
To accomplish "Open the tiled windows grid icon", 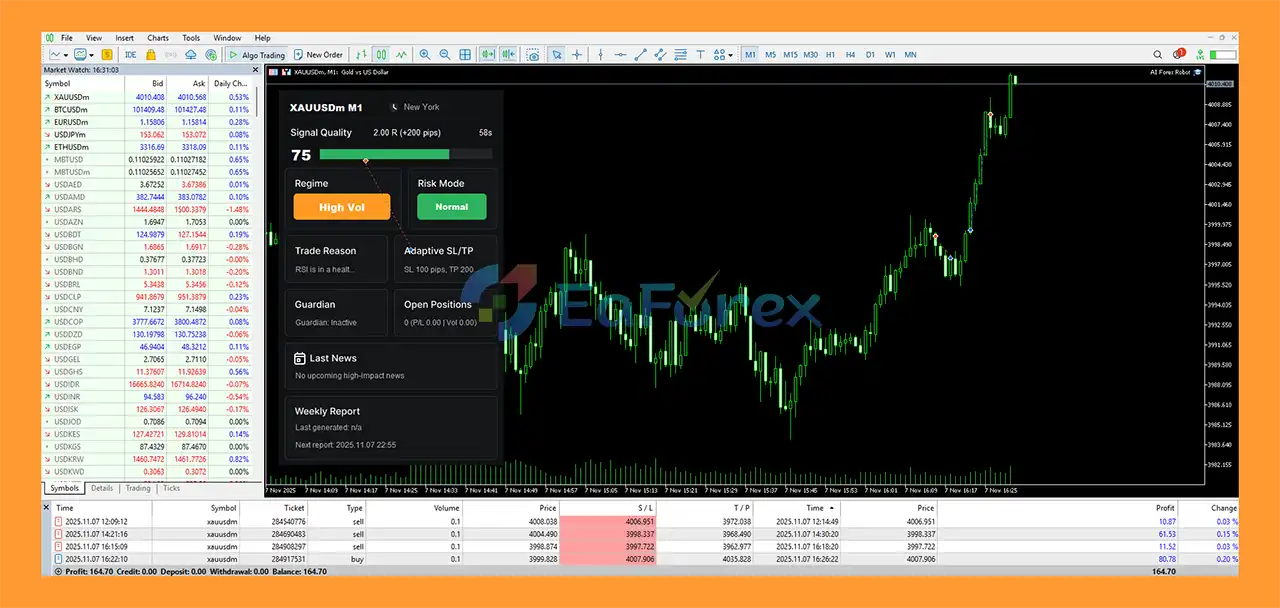I will (465, 55).
